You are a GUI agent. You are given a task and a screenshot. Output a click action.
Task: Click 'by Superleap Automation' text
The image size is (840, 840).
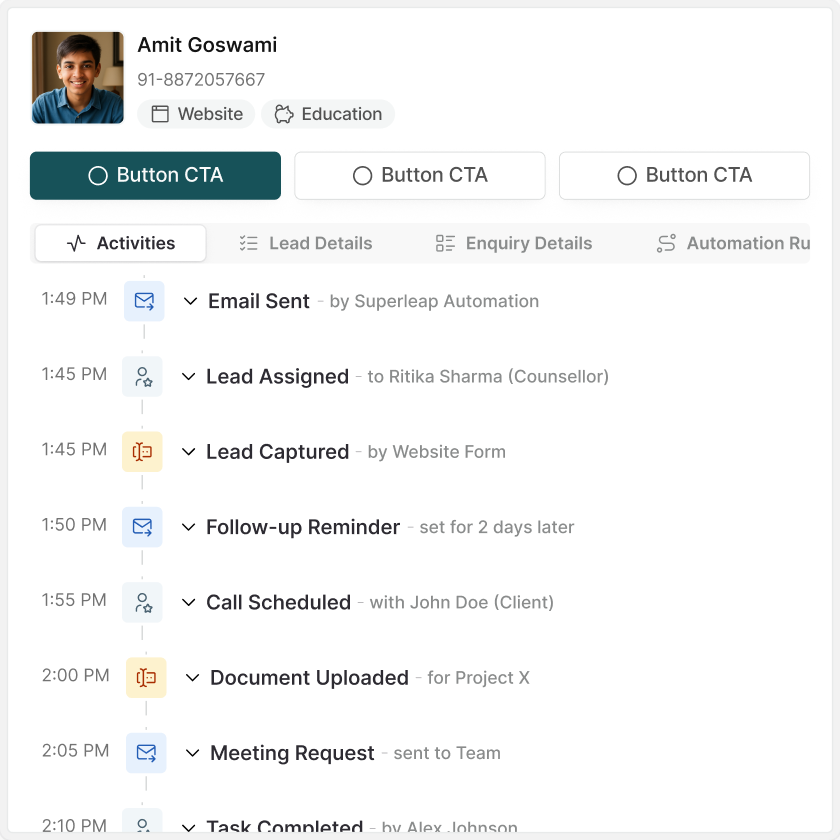point(434,302)
